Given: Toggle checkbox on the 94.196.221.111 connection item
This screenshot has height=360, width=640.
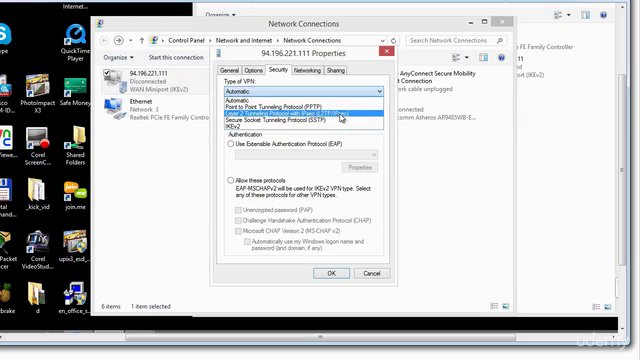Looking at the screenshot, I should (107, 73).
